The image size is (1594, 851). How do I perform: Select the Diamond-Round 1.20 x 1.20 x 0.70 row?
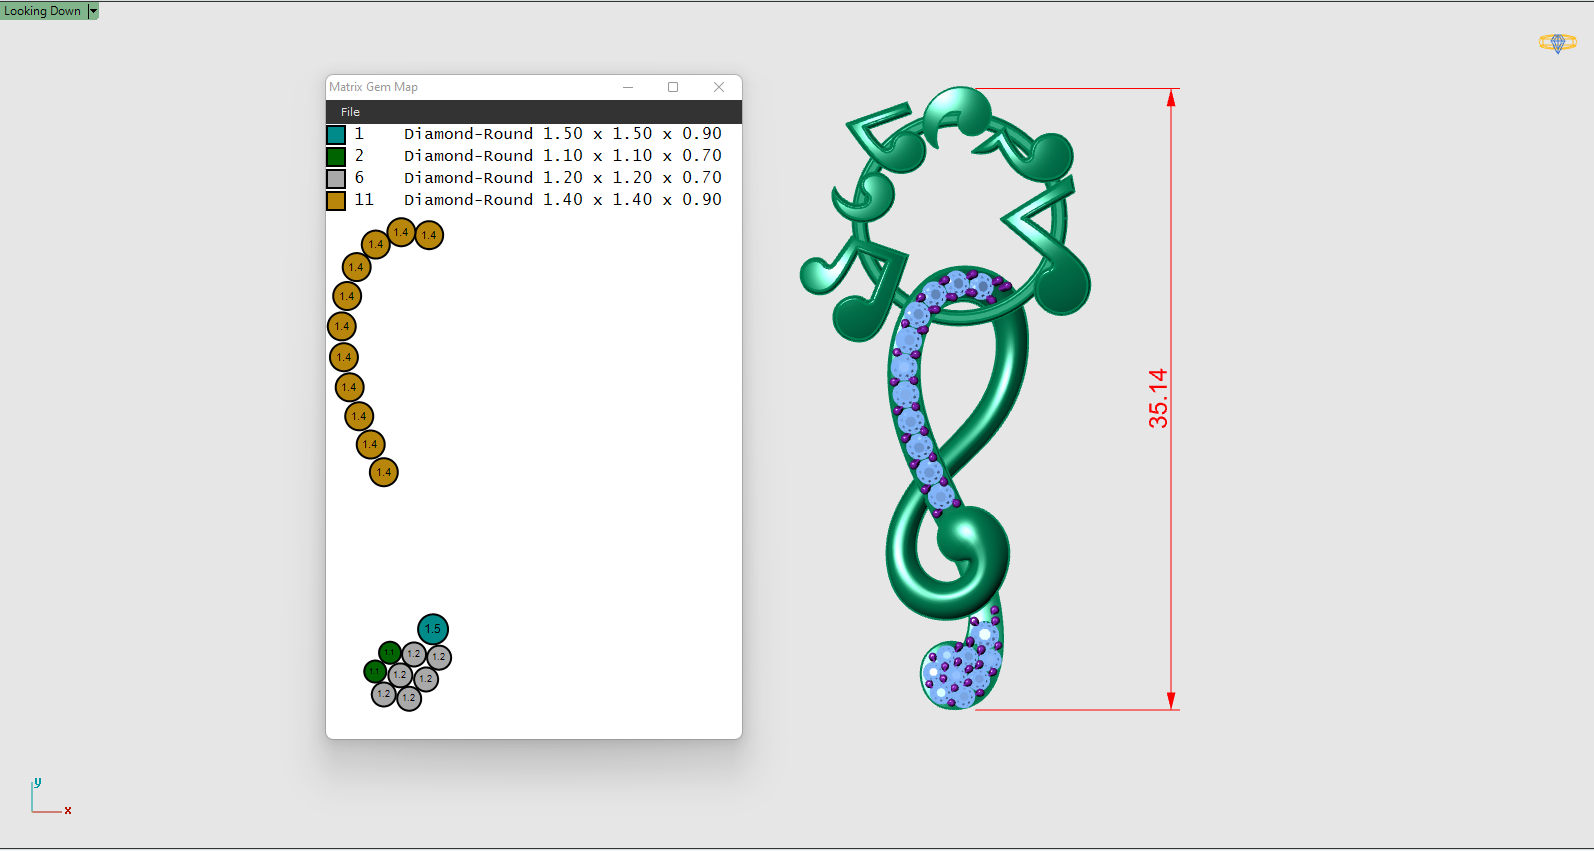click(x=562, y=178)
